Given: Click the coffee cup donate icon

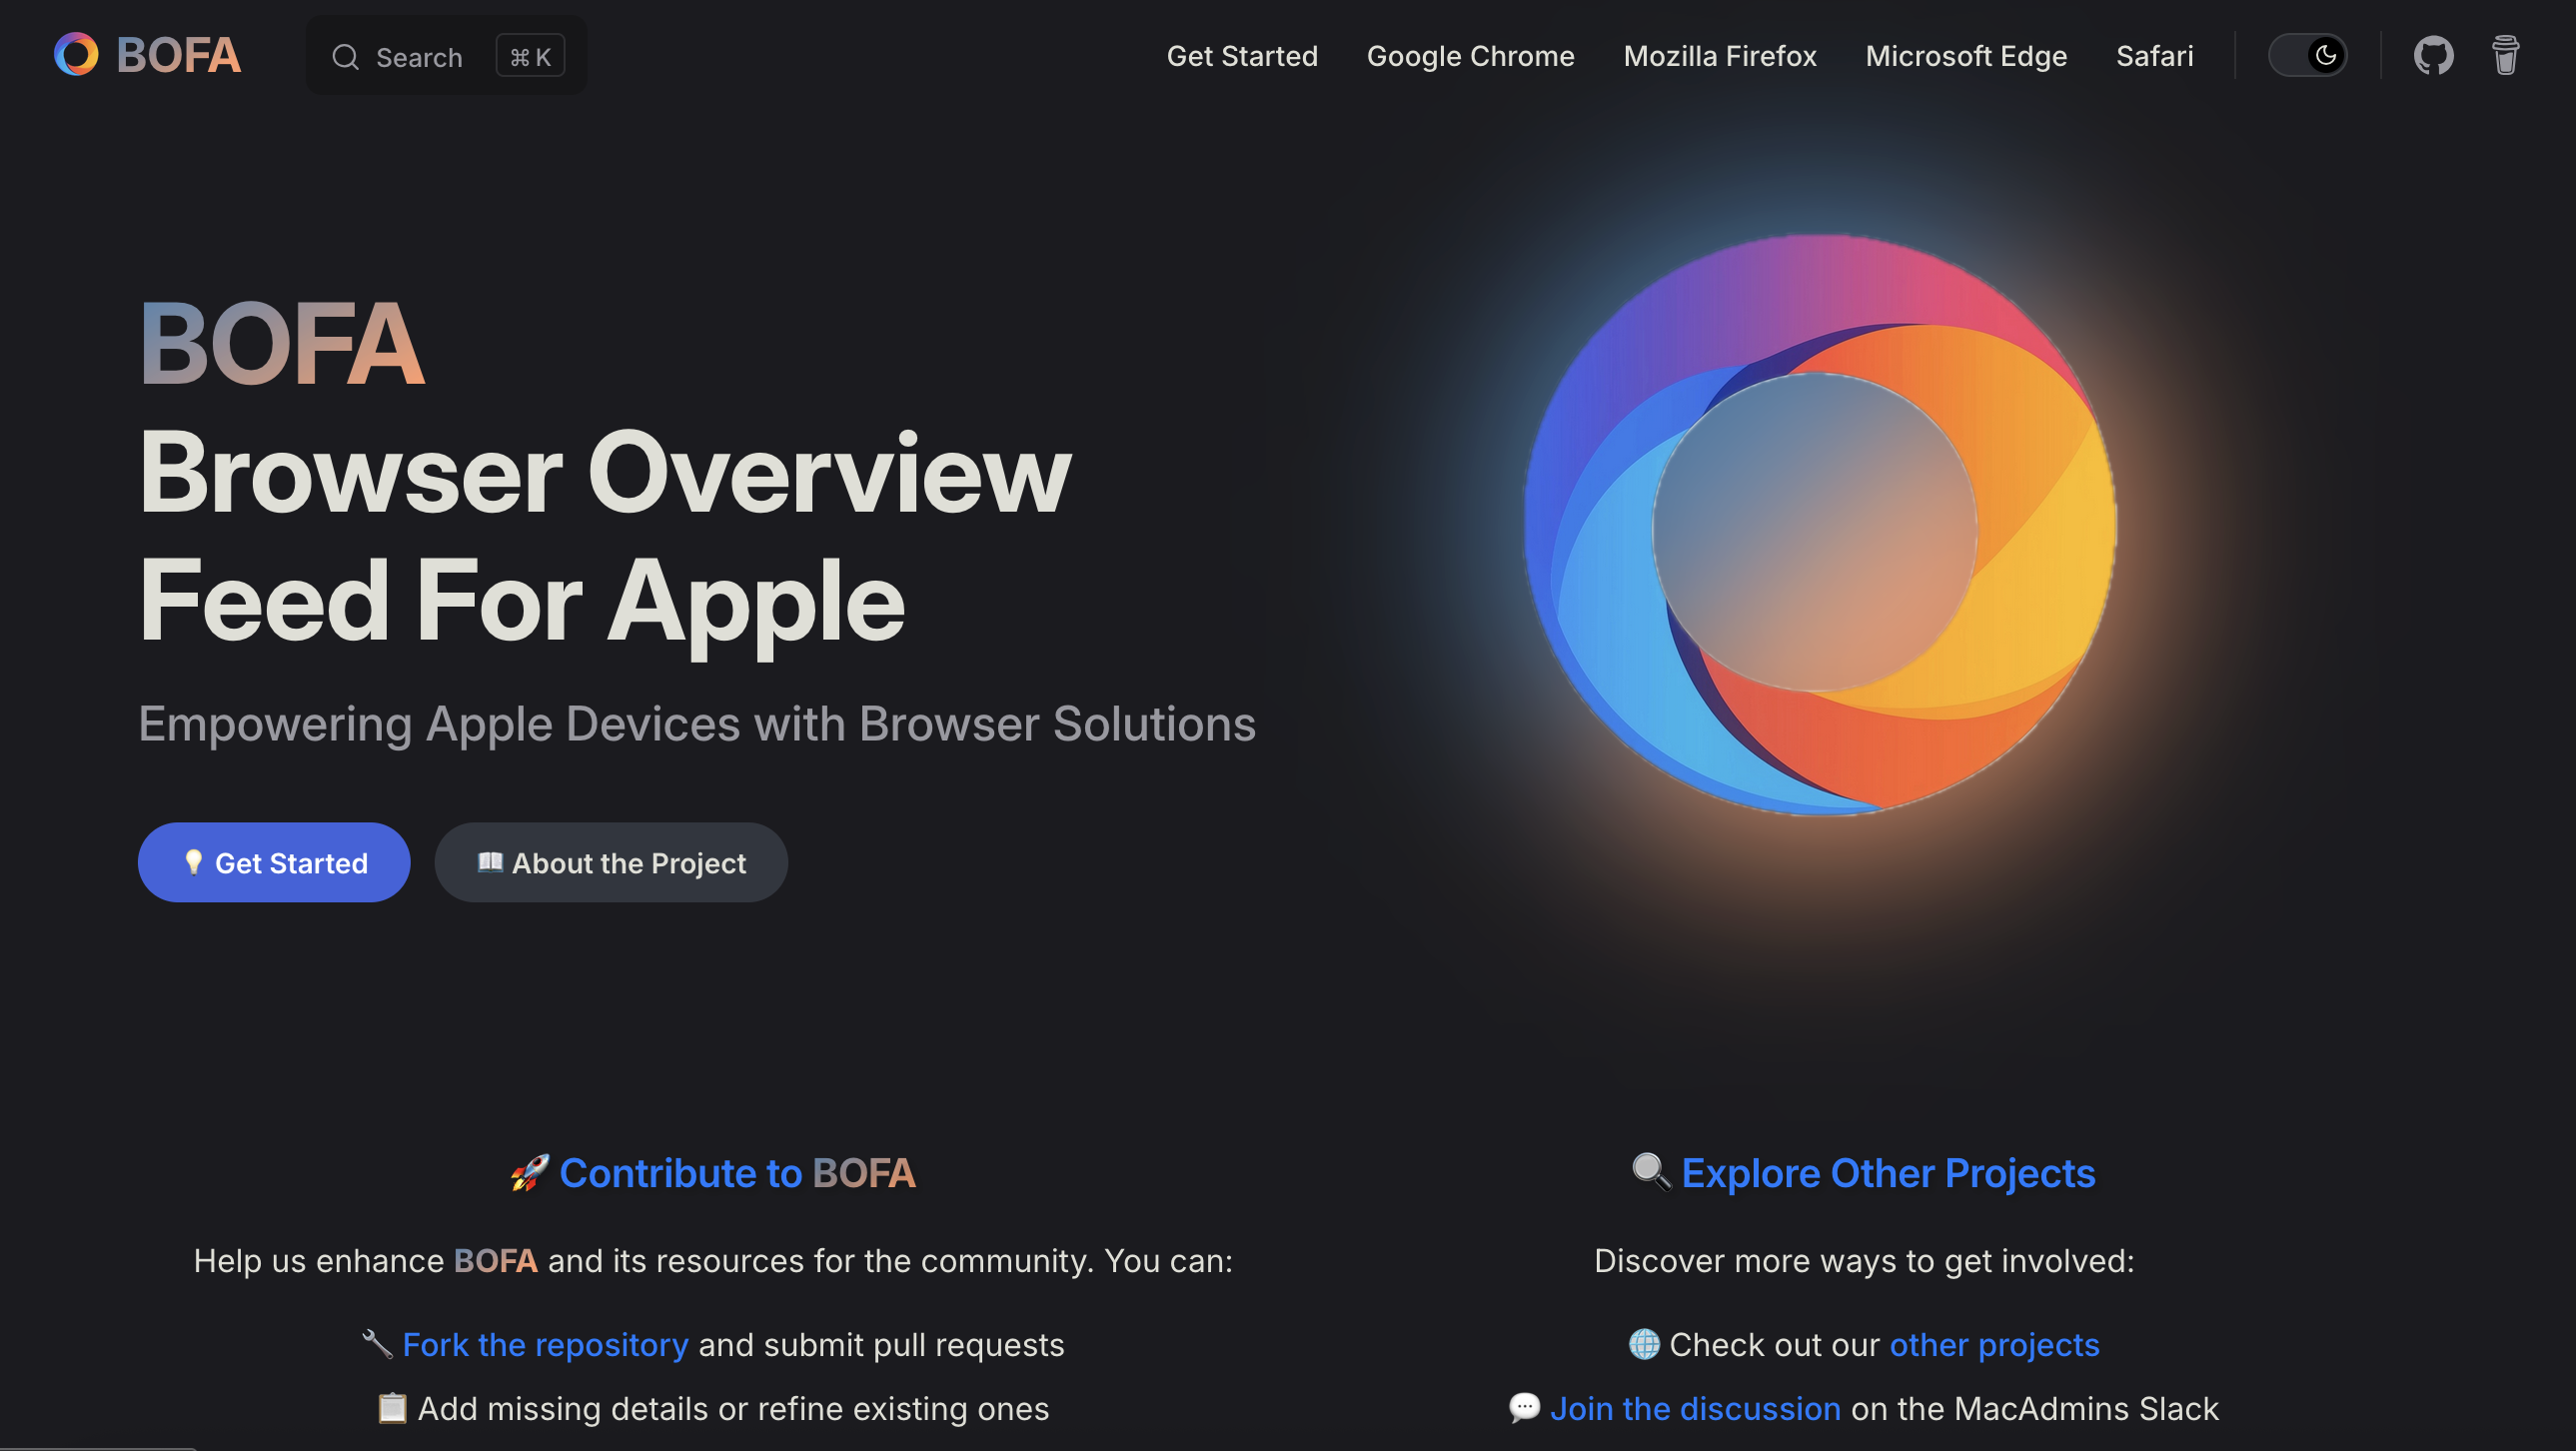Looking at the screenshot, I should click(x=2505, y=55).
